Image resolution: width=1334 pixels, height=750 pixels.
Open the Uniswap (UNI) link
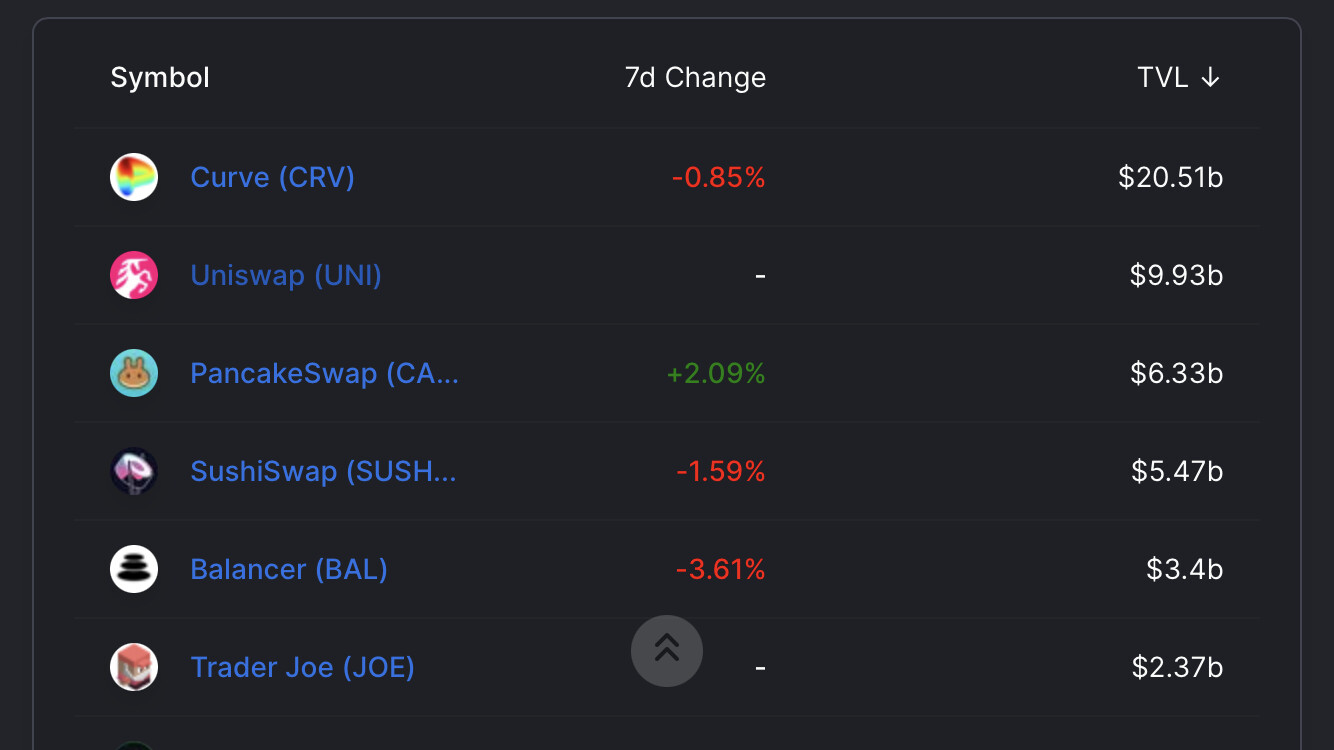(x=286, y=275)
